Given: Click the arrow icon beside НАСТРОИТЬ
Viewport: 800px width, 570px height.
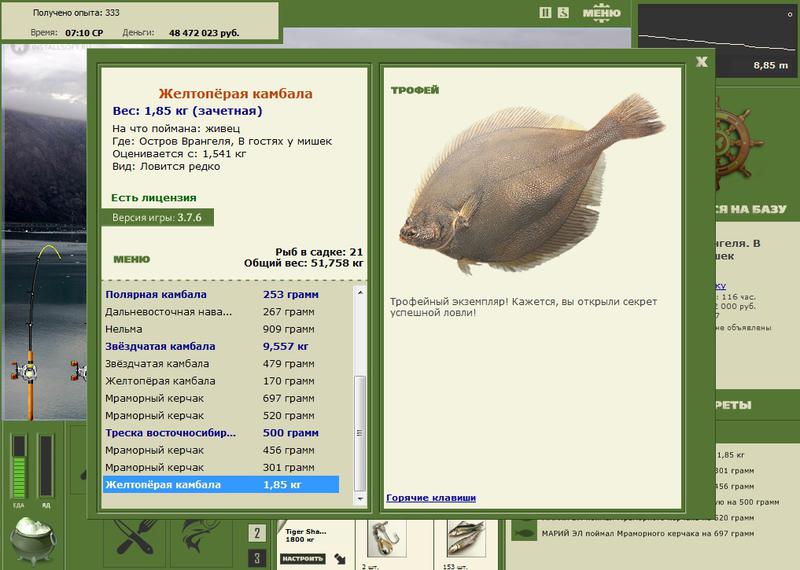Looking at the screenshot, I should pos(340,559).
